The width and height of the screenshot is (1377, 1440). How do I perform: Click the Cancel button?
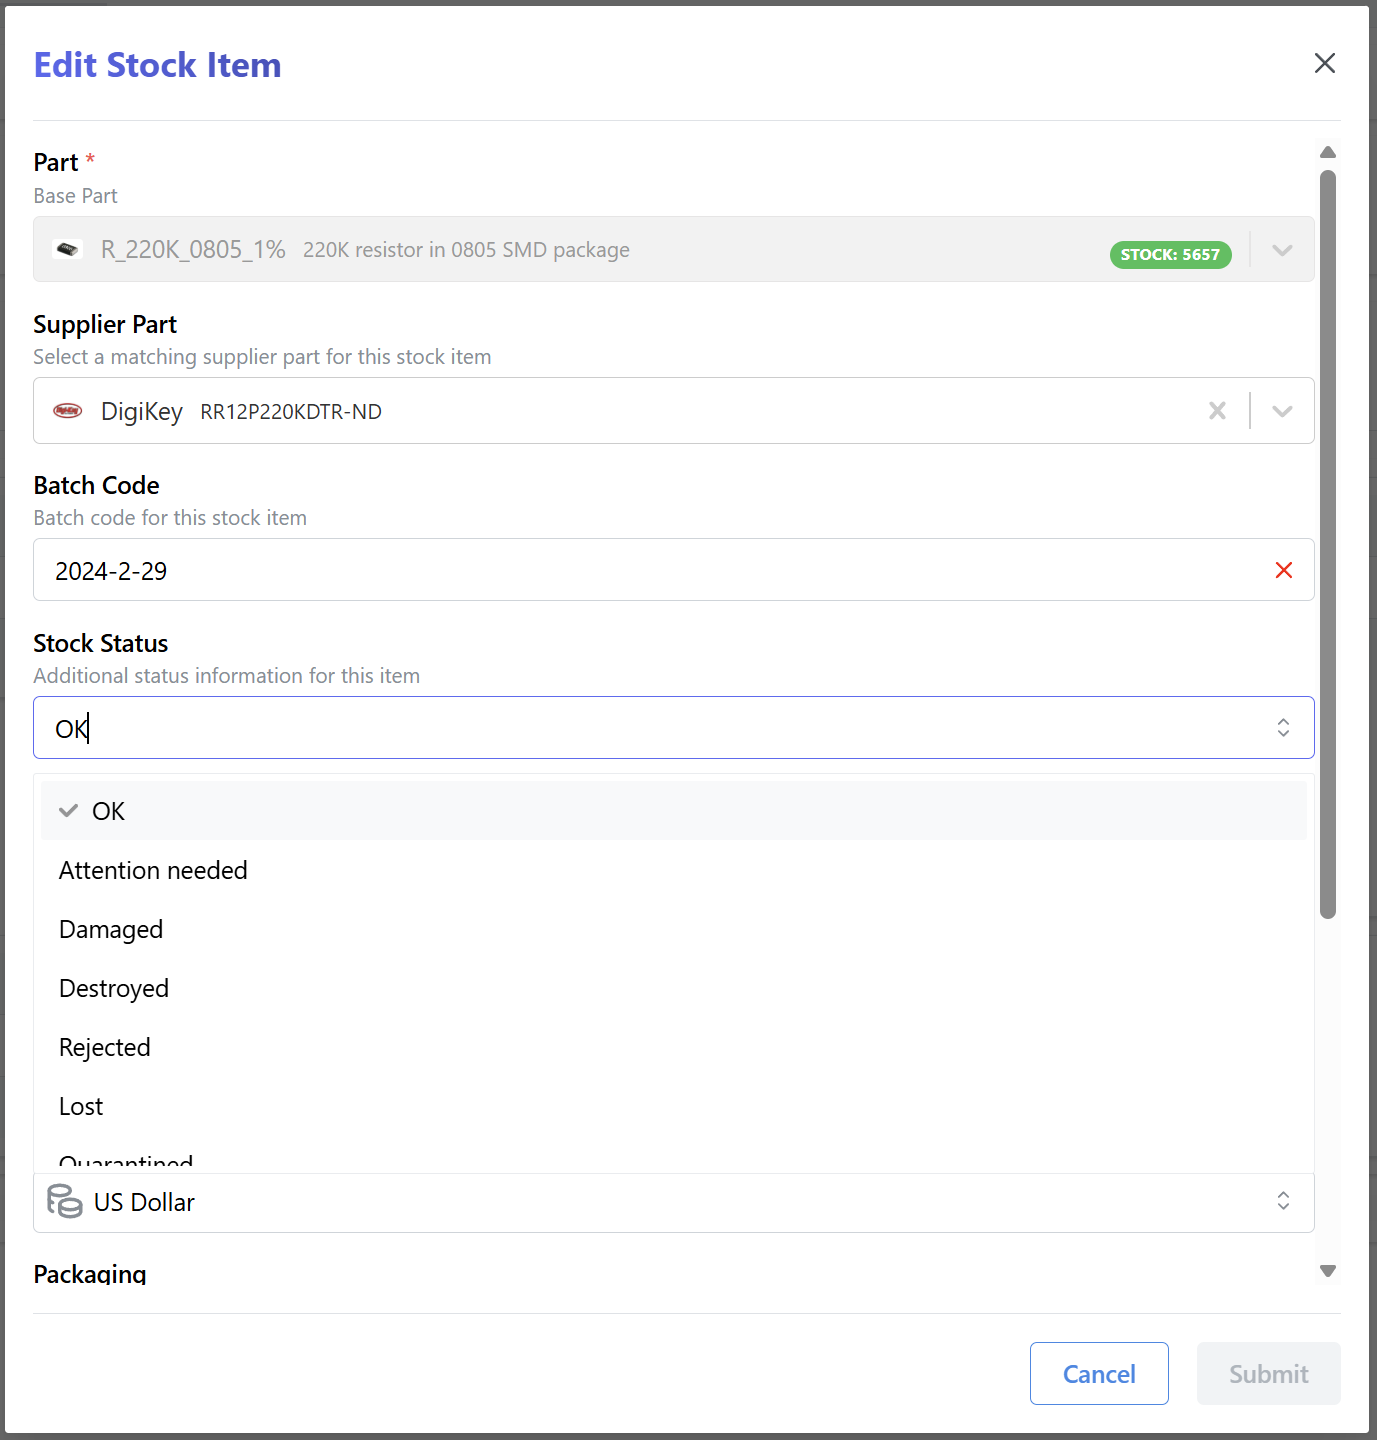tap(1099, 1373)
